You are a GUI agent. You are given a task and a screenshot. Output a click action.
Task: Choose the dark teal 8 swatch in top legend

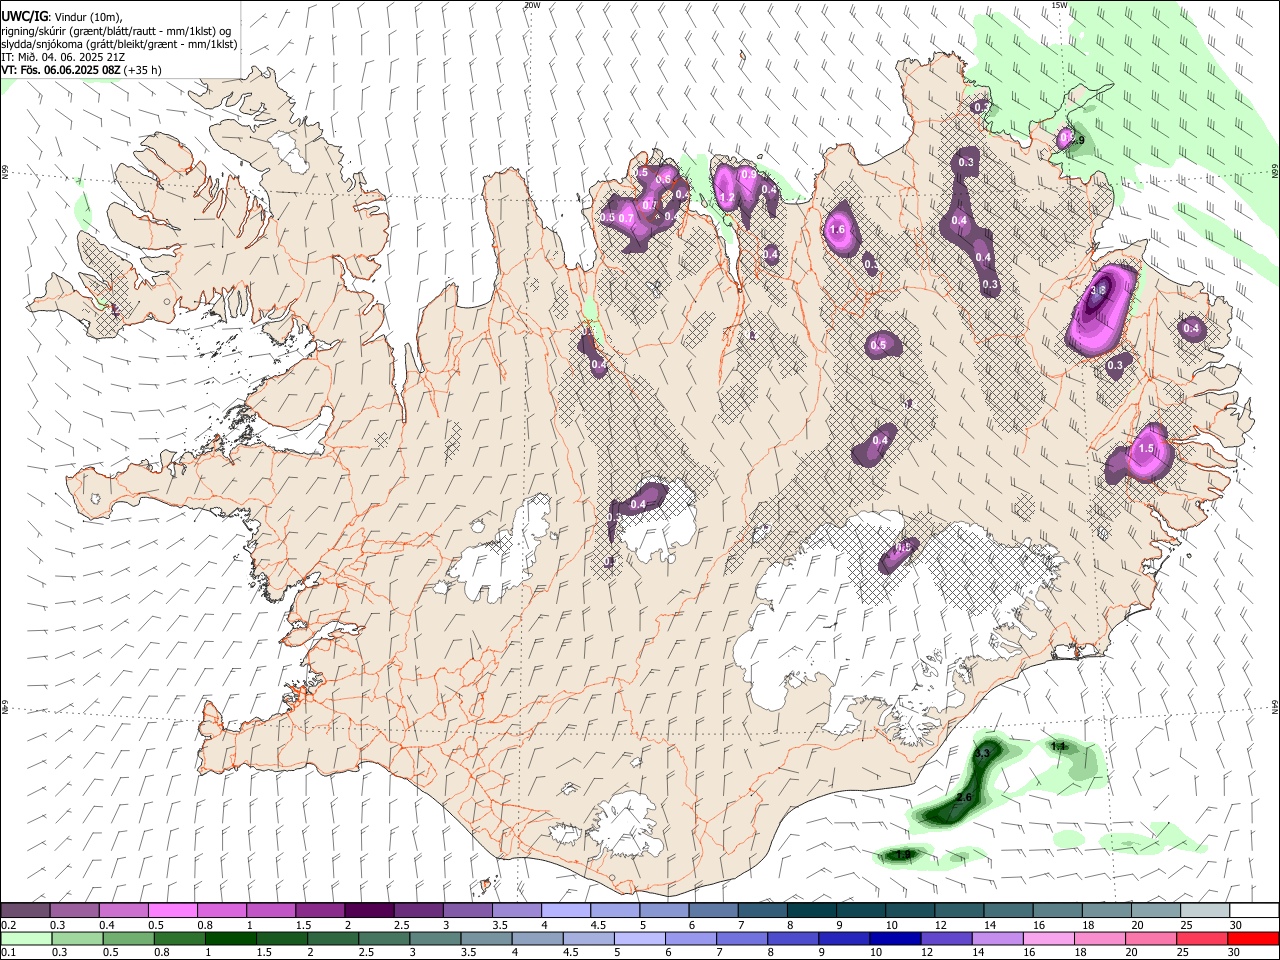811,910
